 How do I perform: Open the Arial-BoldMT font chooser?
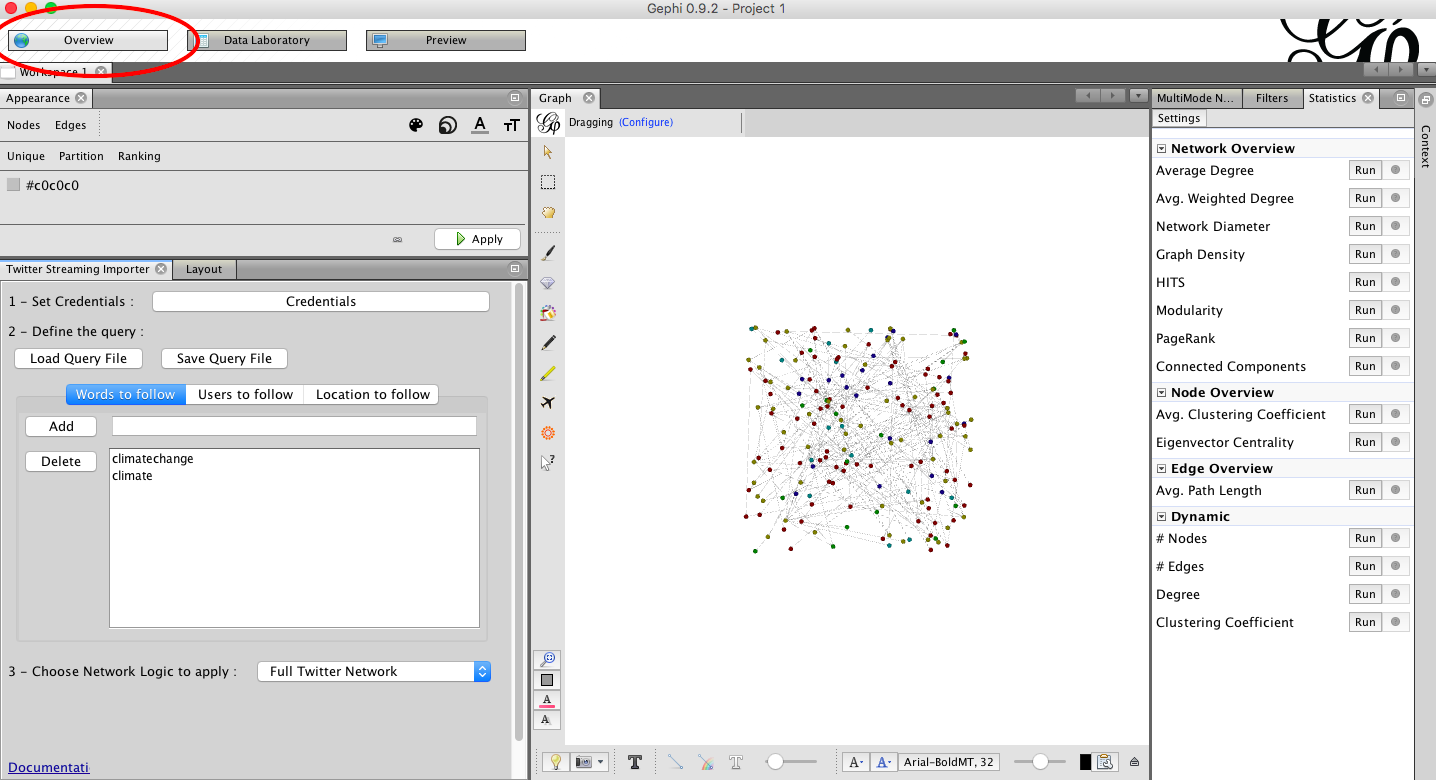pos(949,762)
